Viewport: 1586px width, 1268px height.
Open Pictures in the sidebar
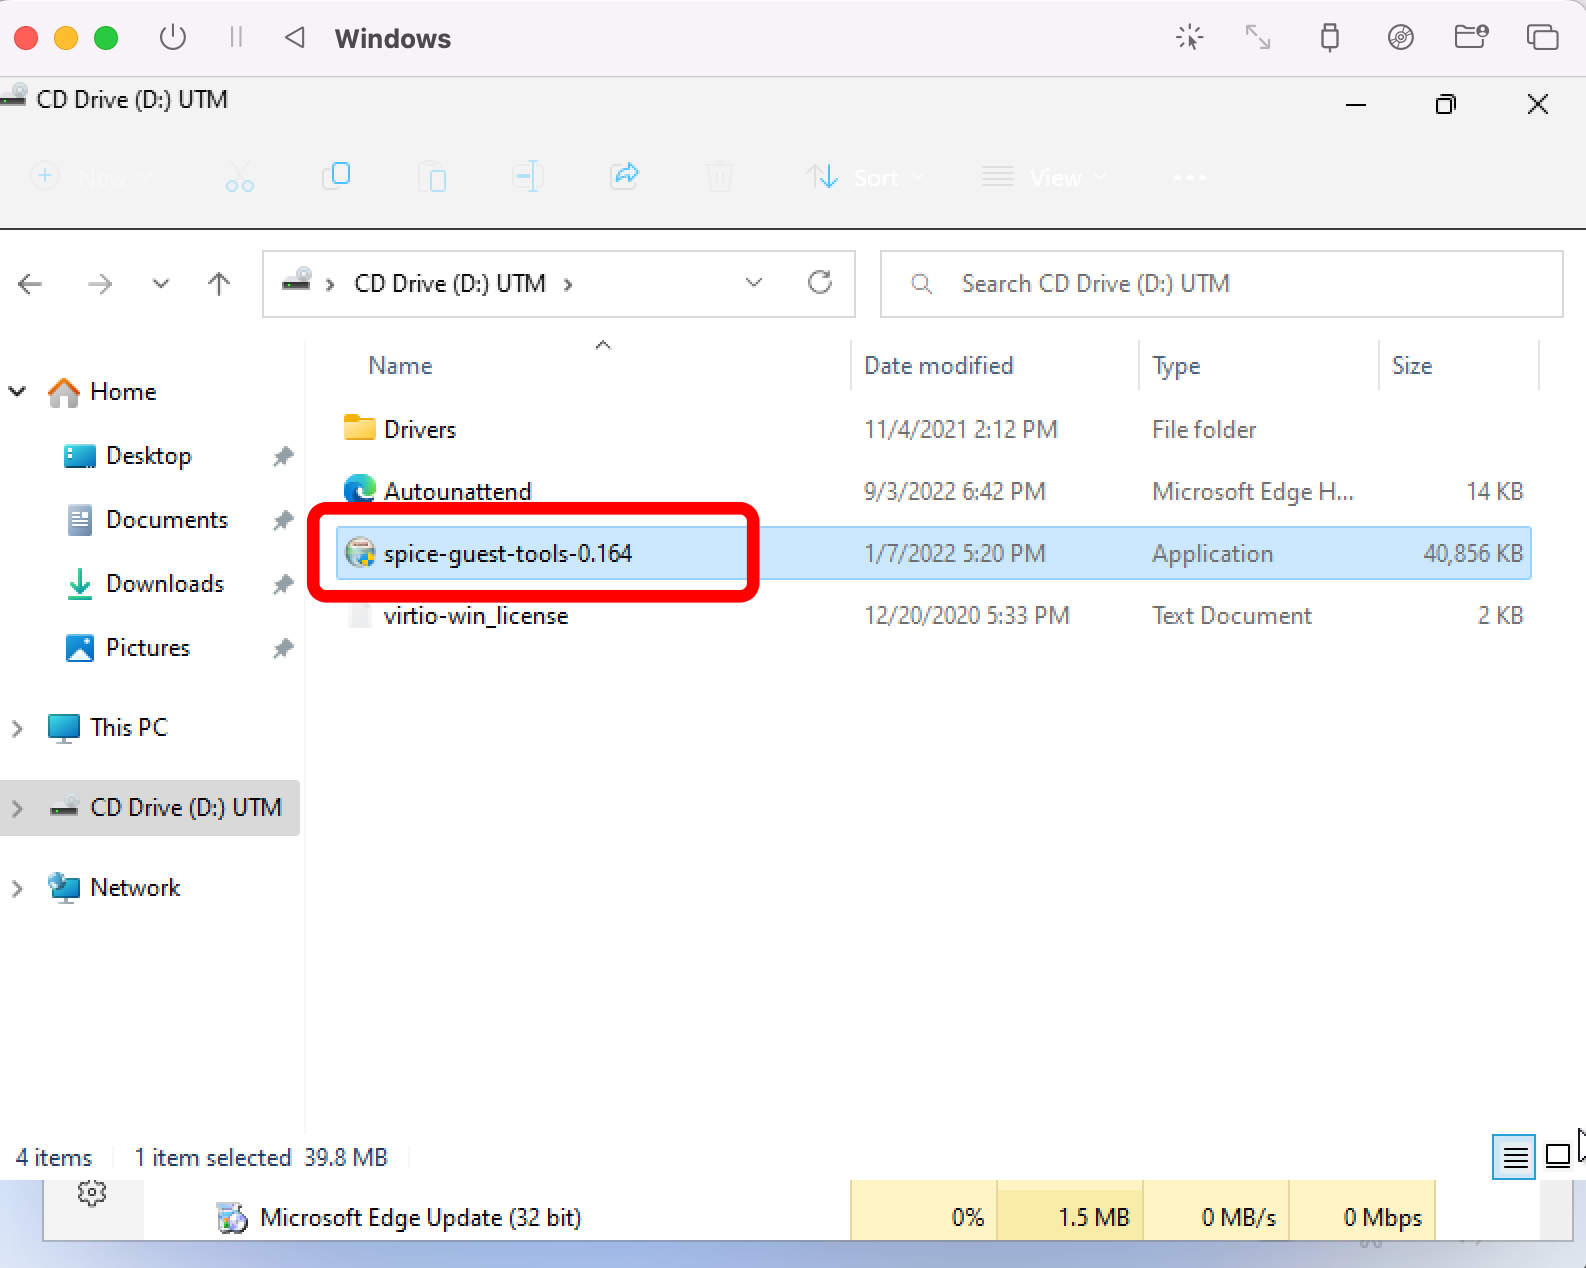(x=148, y=648)
